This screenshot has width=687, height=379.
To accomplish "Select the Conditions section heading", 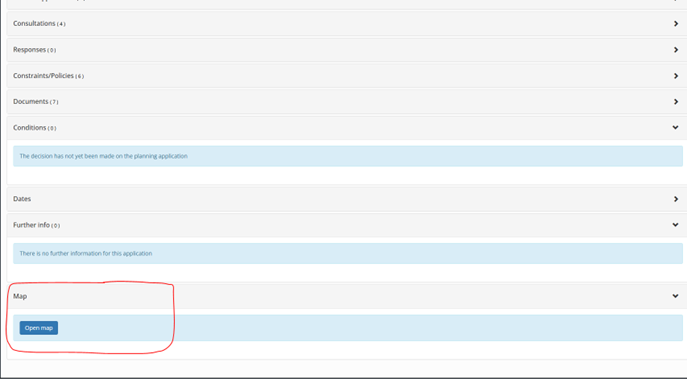I will tap(29, 128).
